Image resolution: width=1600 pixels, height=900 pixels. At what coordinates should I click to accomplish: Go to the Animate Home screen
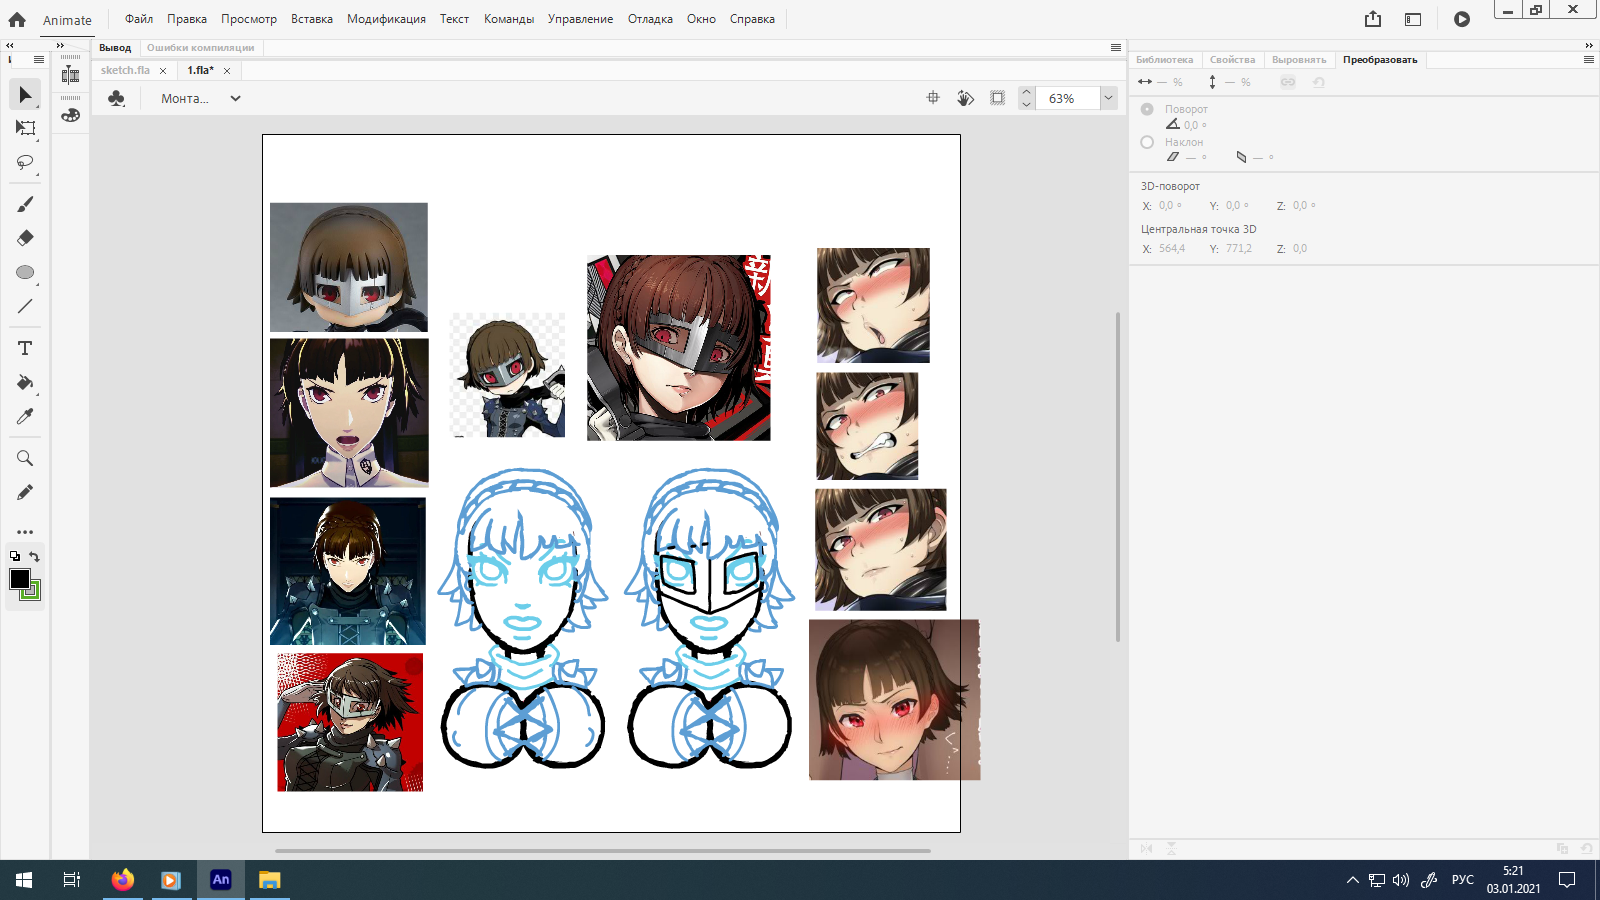(17, 19)
